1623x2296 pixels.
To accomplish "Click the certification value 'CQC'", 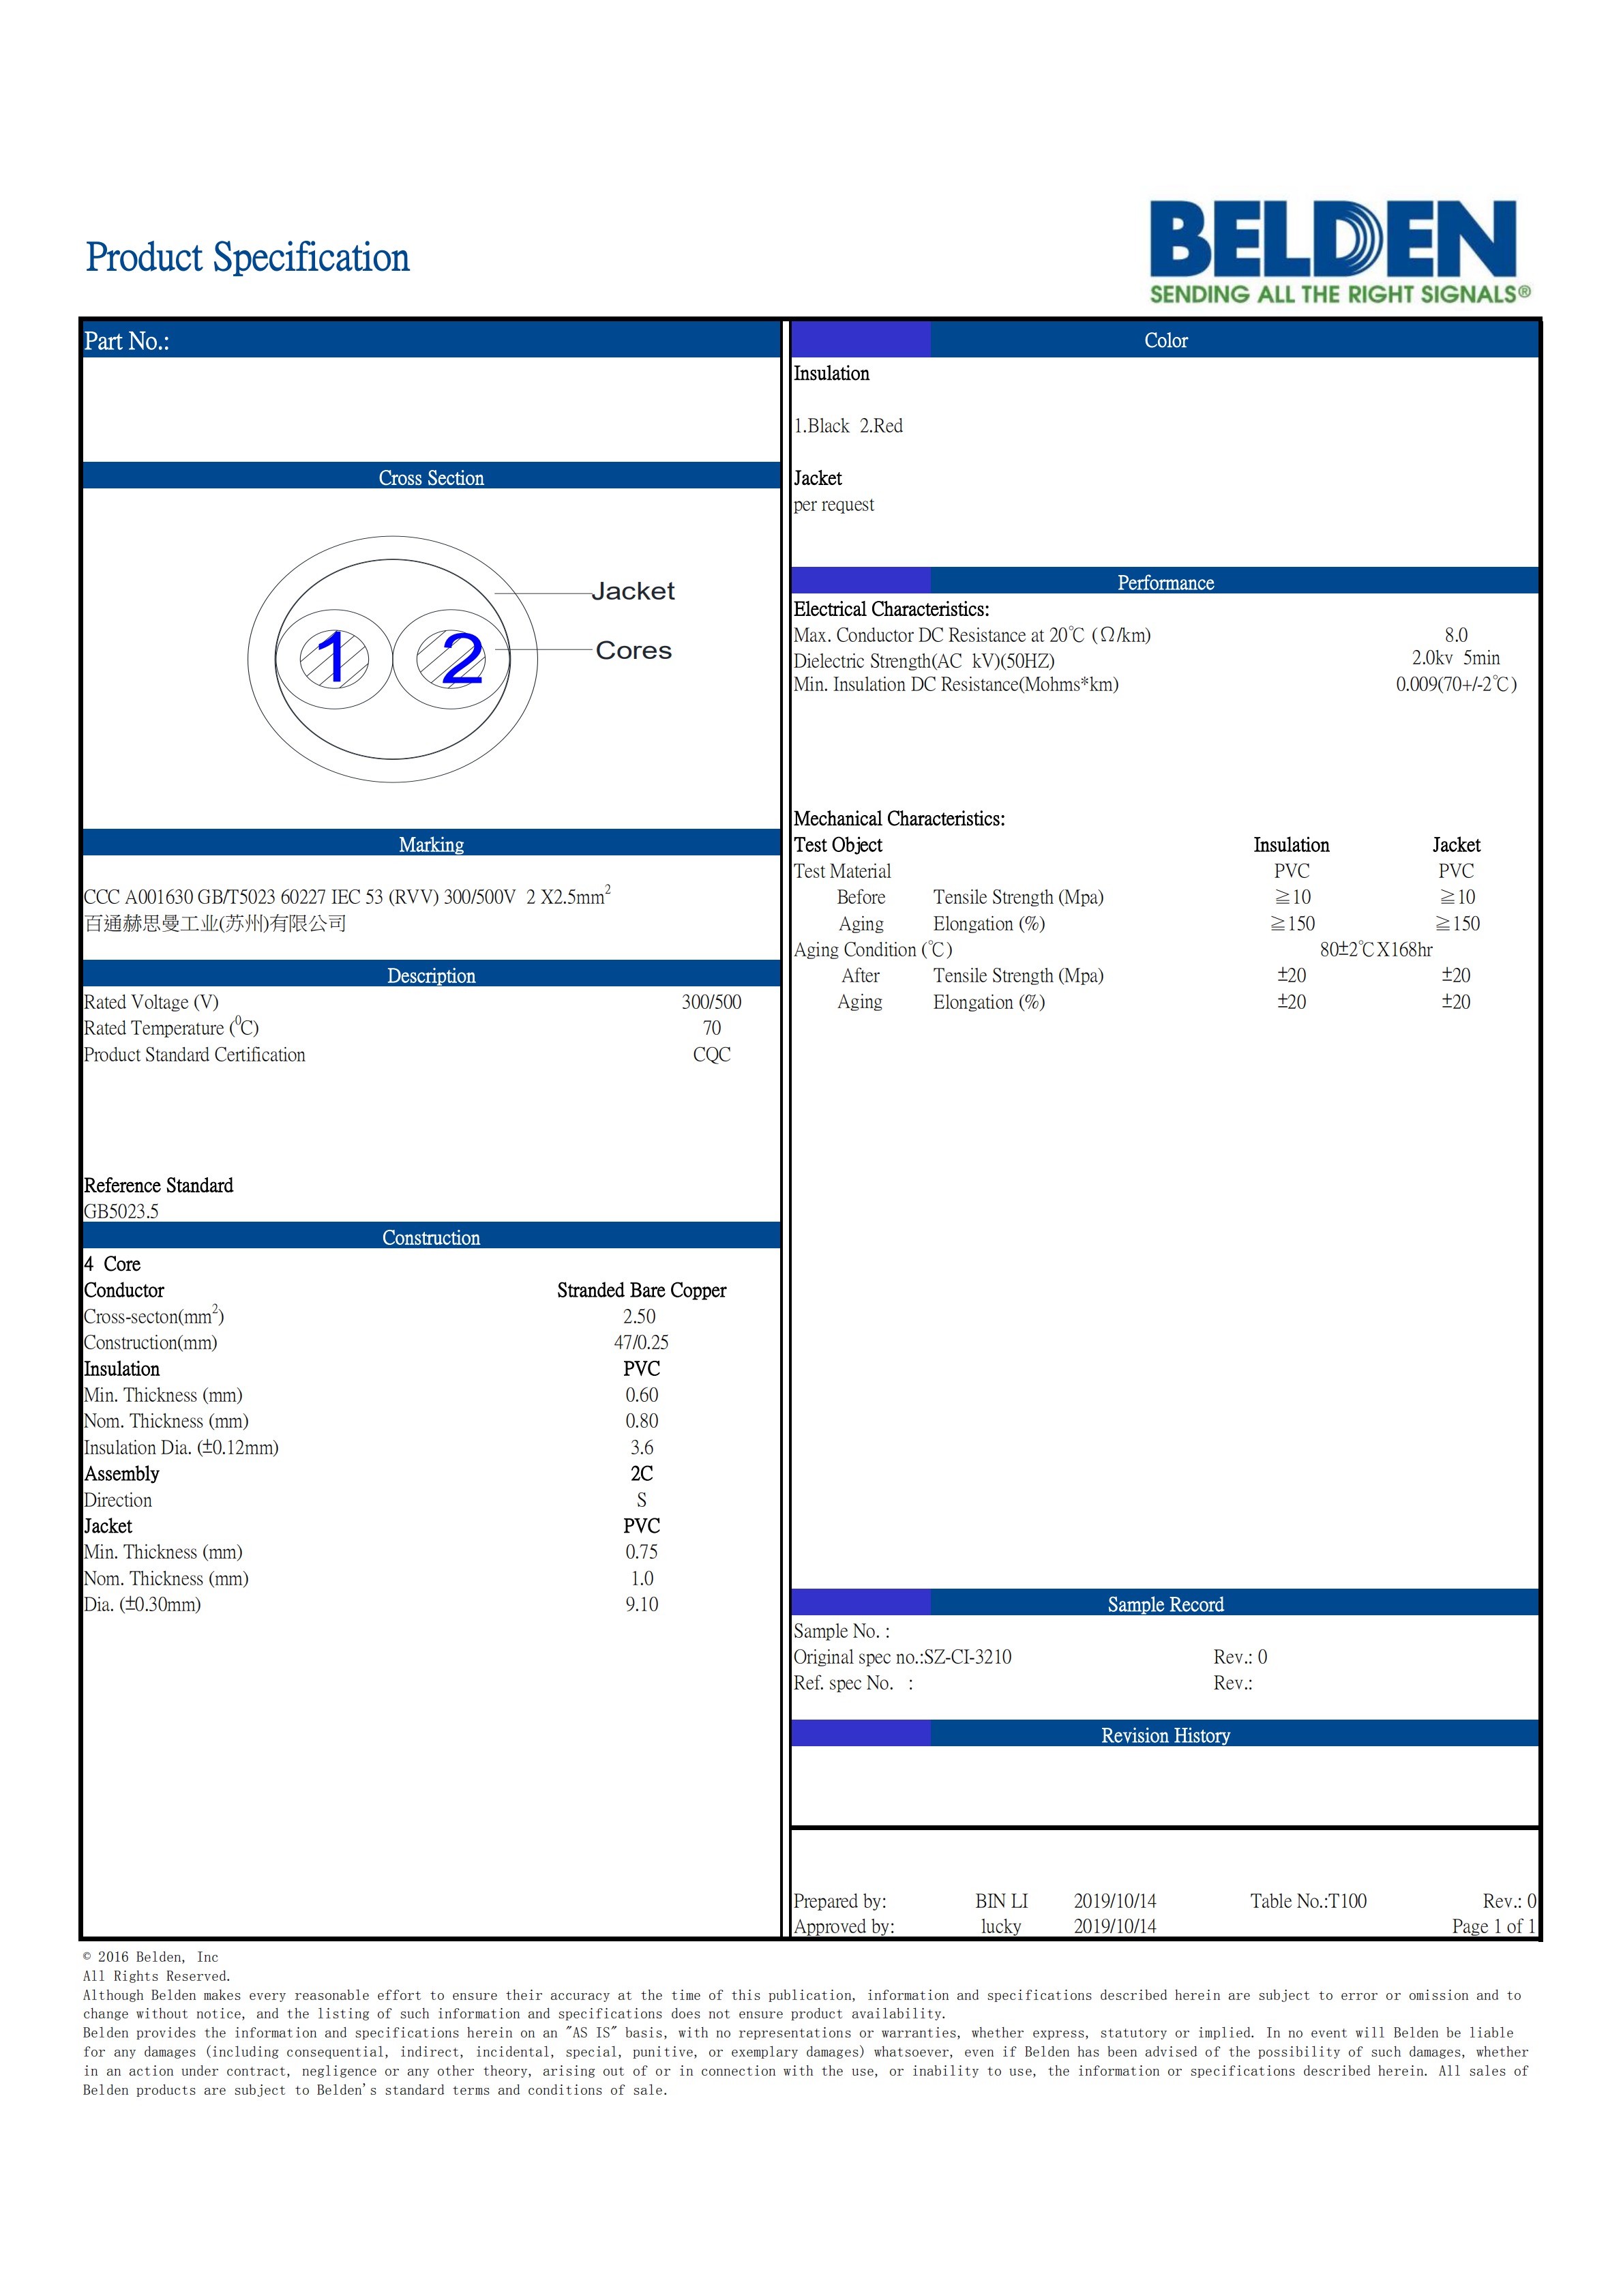I will point(711,1055).
